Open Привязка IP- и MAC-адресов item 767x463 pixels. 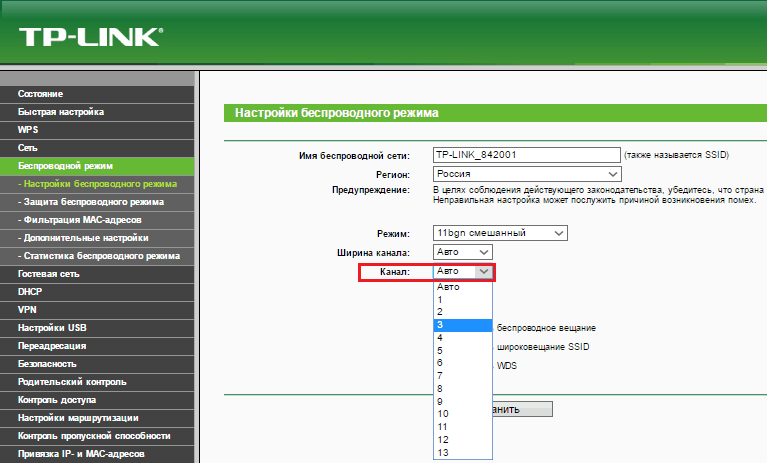point(97,454)
